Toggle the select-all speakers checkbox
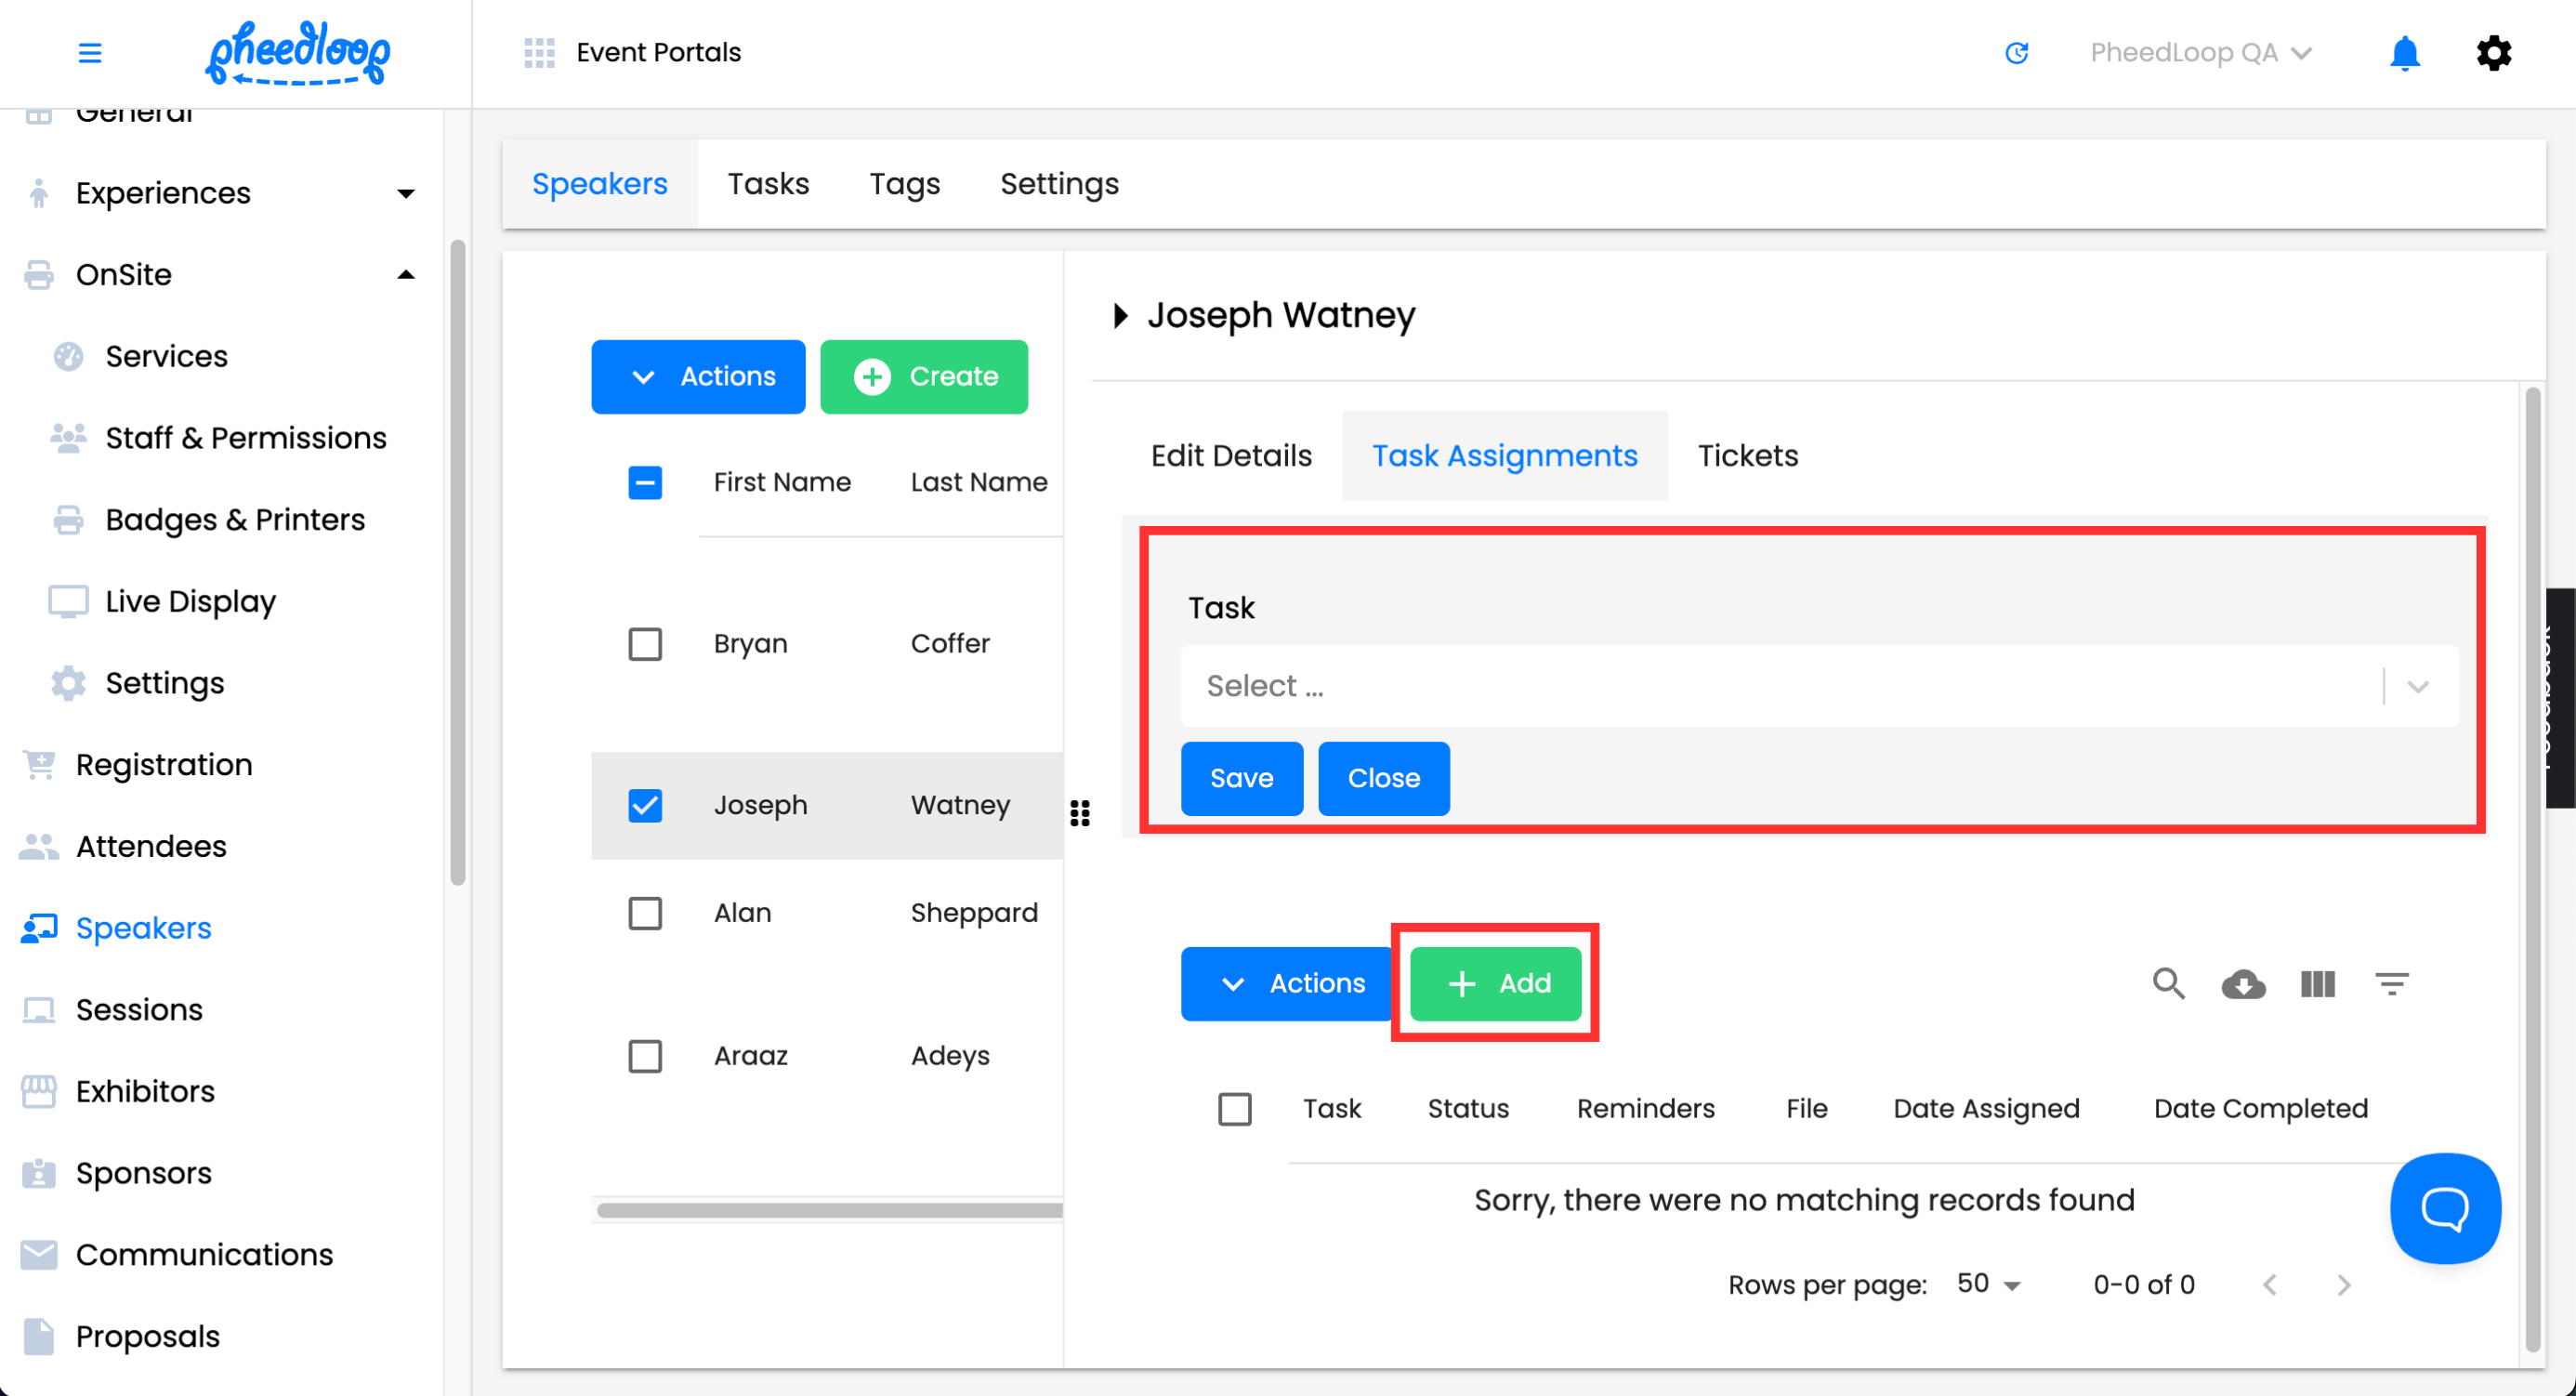Image resolution: width=2576 pixels, height=1396 pixels. [645, 483]
